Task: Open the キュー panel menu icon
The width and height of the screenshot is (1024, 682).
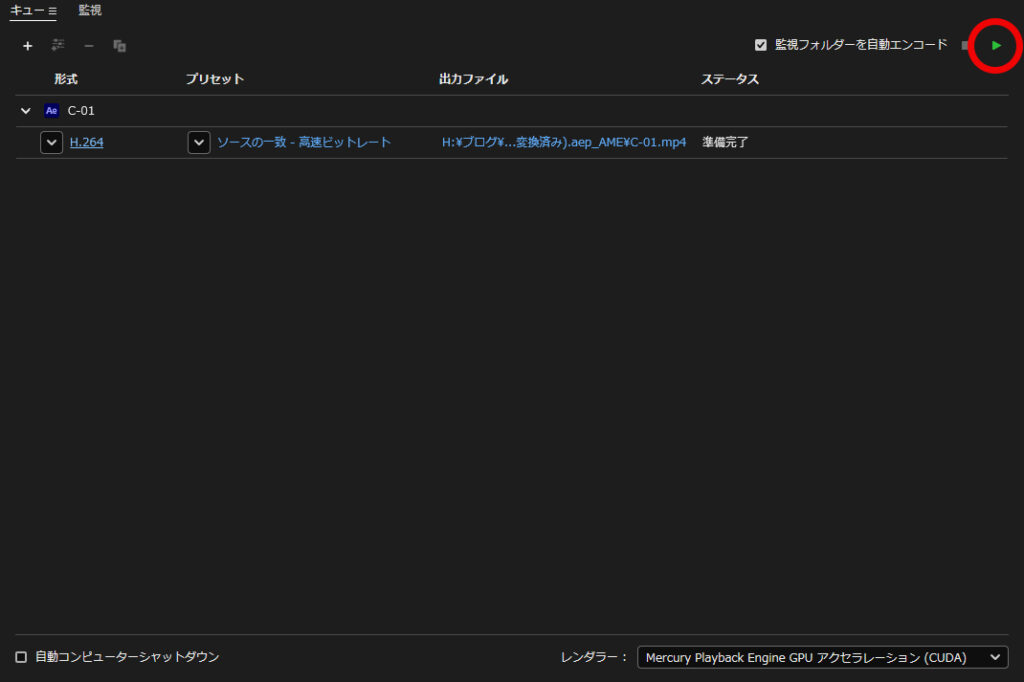Action: click(52, 11)
